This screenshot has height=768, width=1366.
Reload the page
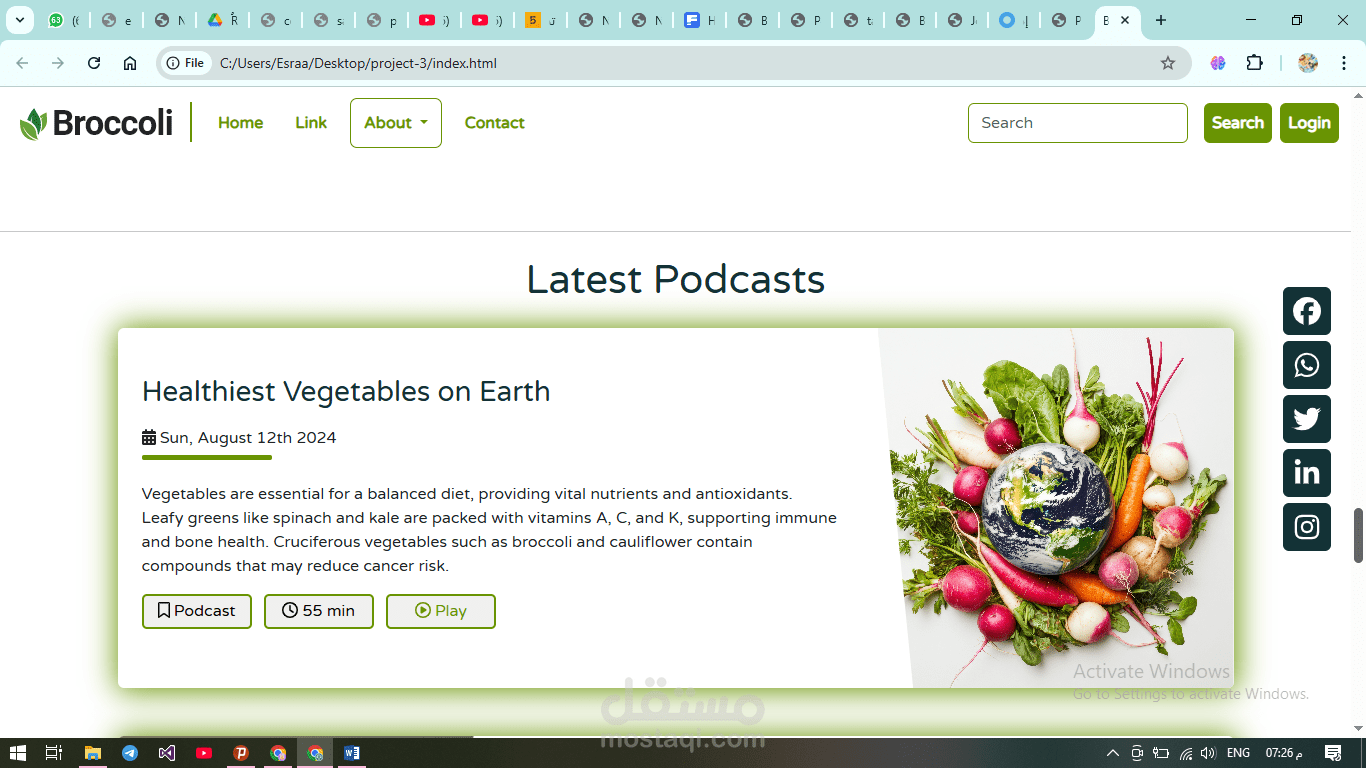tap(94, 63)
